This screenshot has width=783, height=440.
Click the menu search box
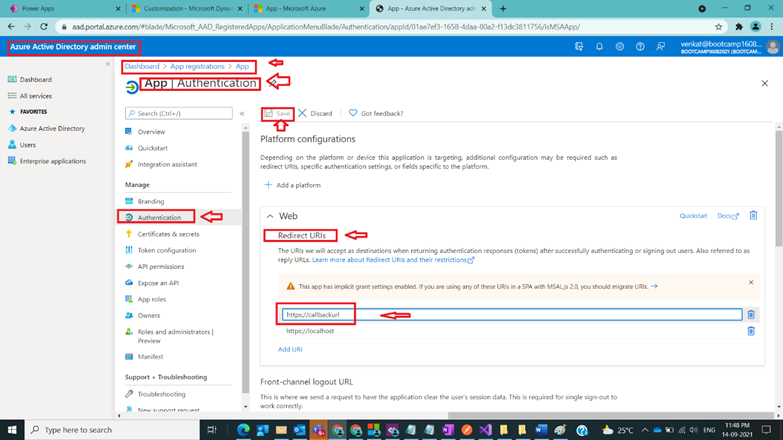179,113
